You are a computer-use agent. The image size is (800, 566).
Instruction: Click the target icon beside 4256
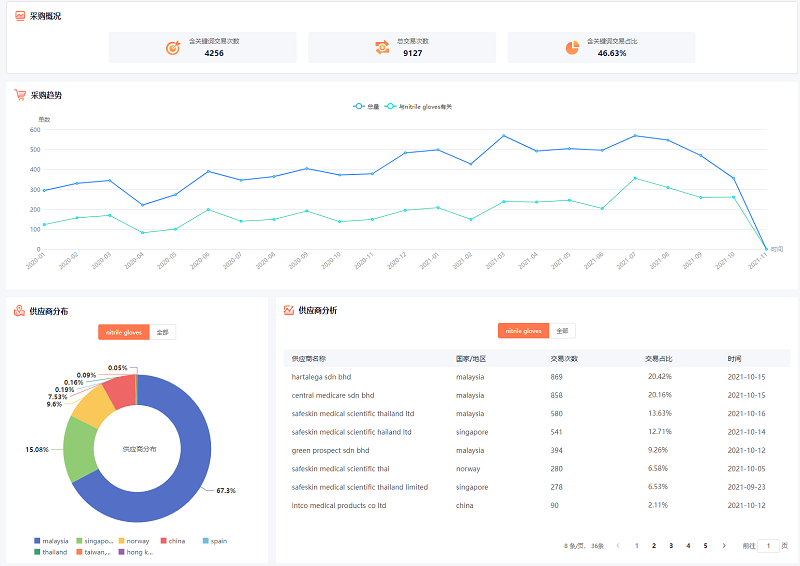tap(172, 47)
